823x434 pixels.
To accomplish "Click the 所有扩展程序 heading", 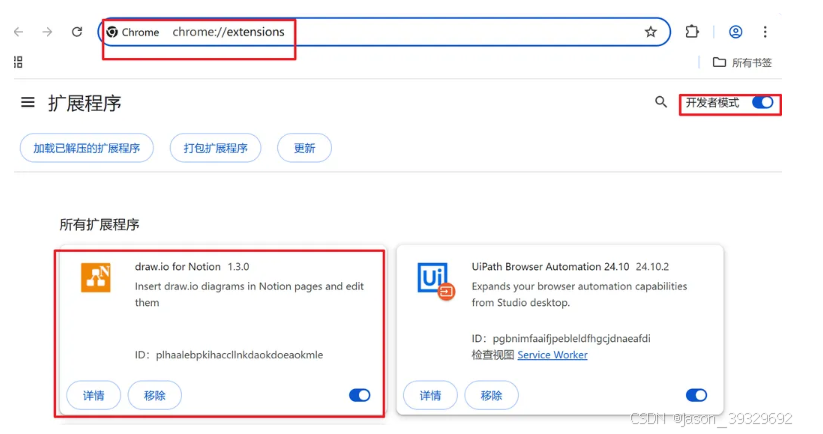I will 99,225.
